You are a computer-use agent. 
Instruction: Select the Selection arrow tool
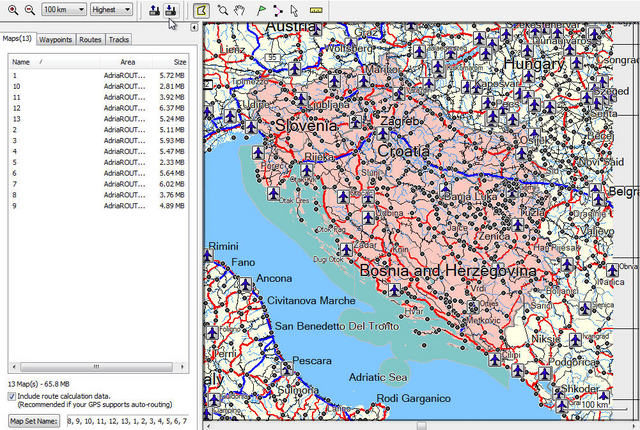point(294,10)
